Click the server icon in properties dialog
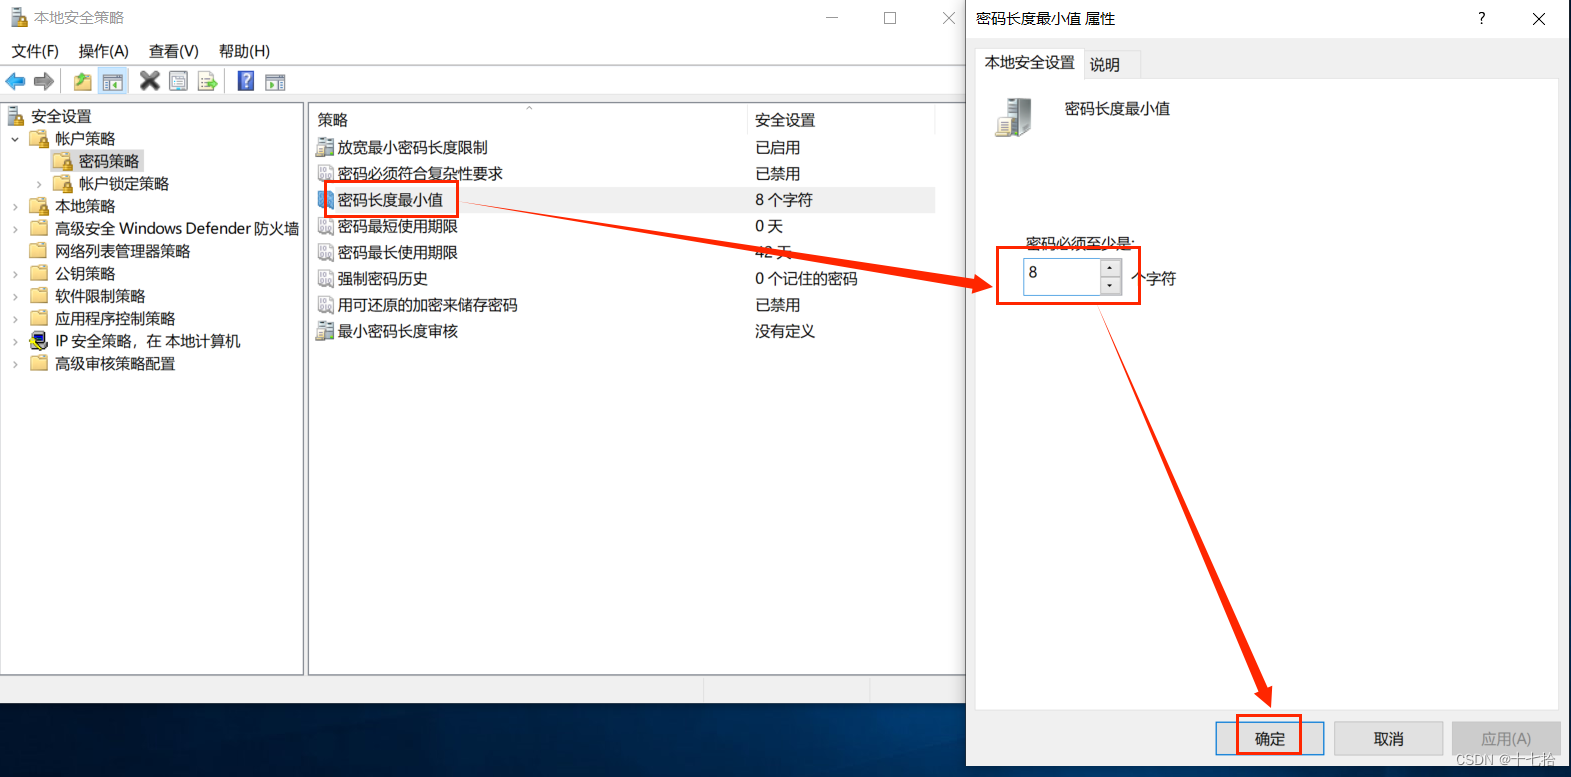Viewport: 1571px width, 777px height. click(1013, 117)
